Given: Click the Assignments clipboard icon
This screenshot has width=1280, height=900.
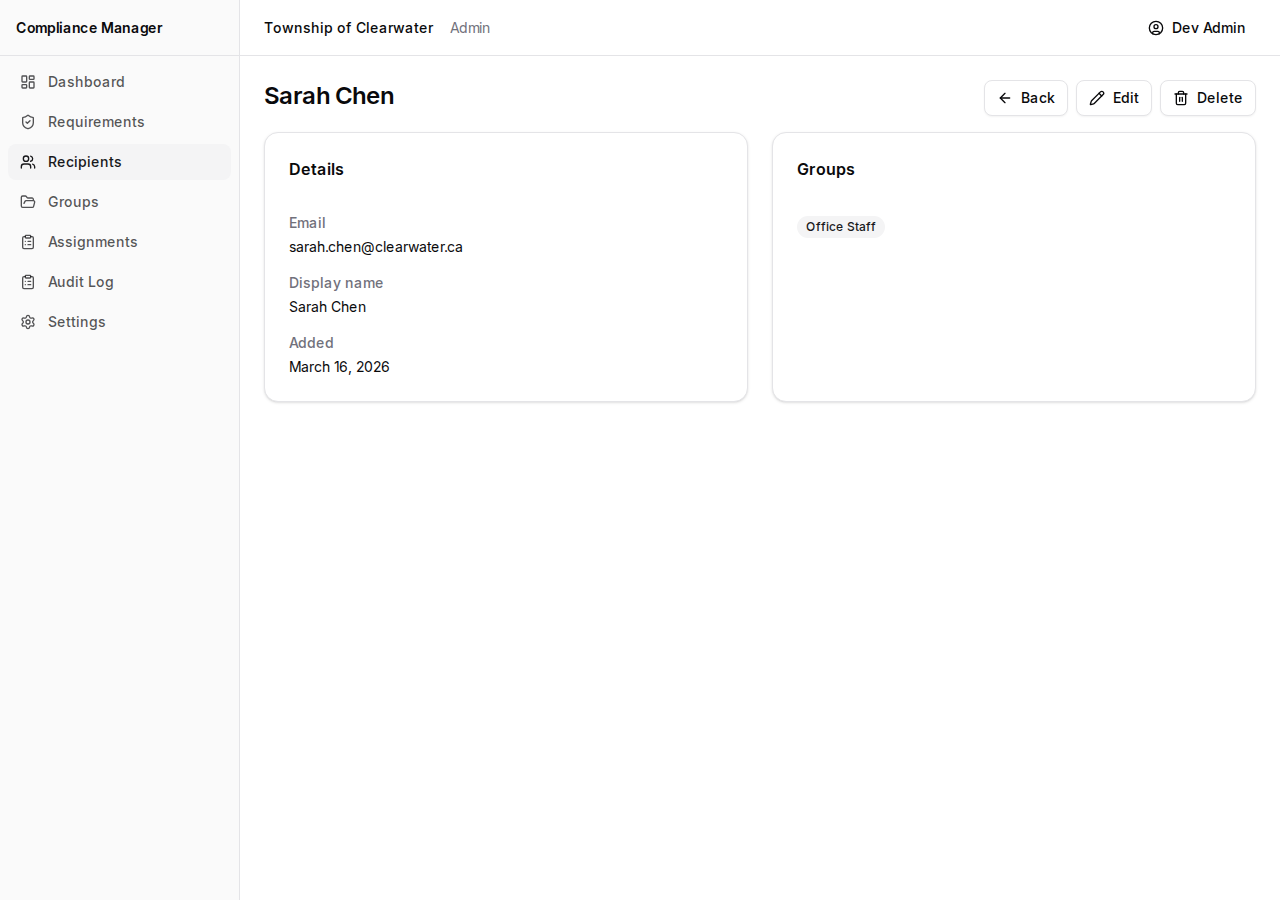Looking at the screenshot, I should [x=28, y=242].
